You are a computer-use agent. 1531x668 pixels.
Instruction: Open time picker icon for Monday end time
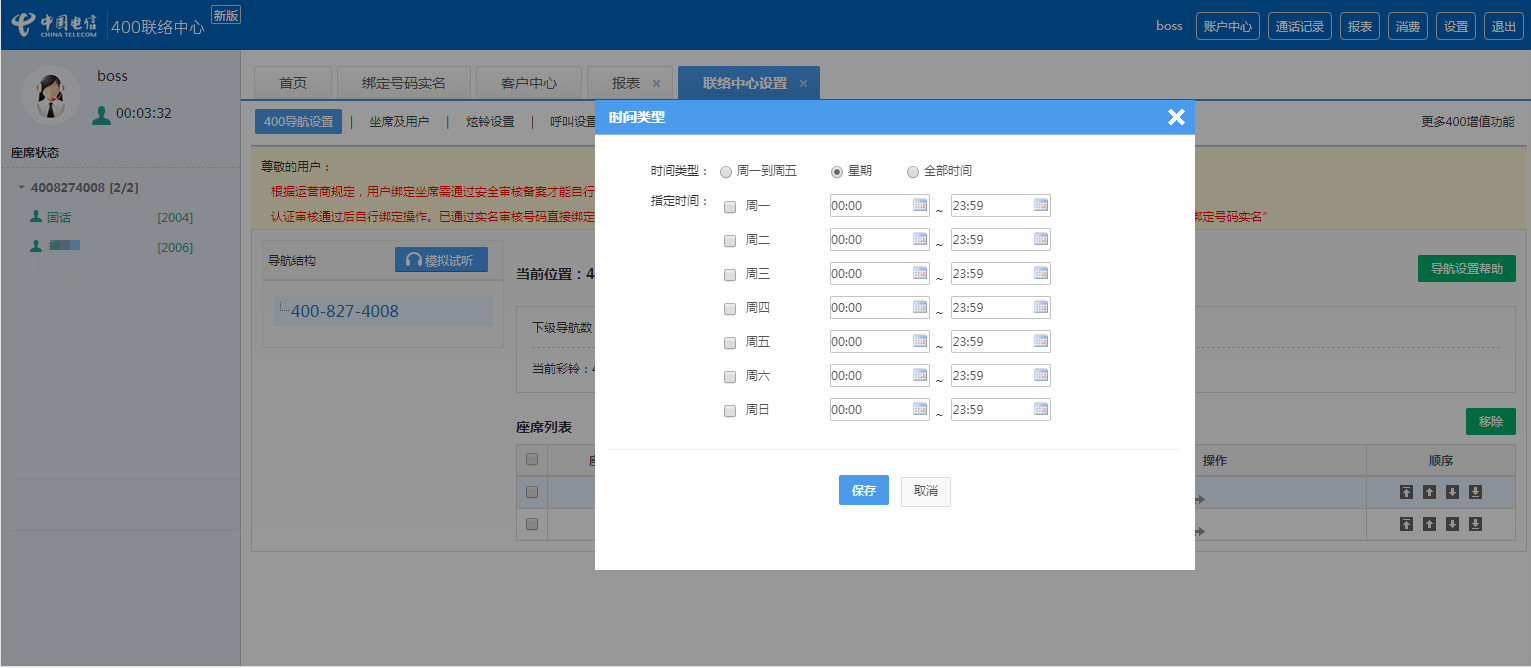pyautogui.click(x=1040, y=205)
